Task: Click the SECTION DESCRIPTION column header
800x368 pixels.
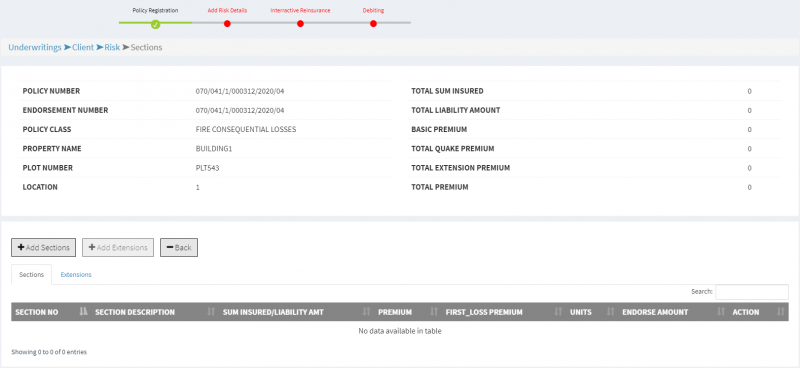Action: click(135, 312)
